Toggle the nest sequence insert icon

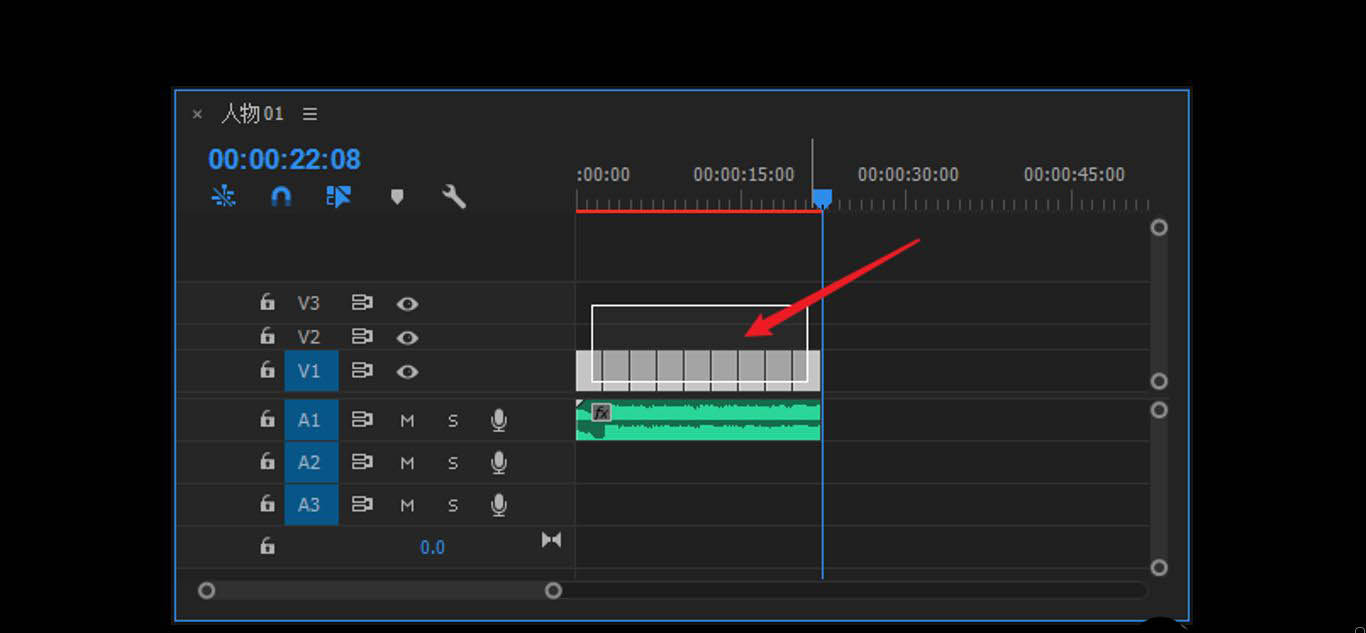(223, 197)
